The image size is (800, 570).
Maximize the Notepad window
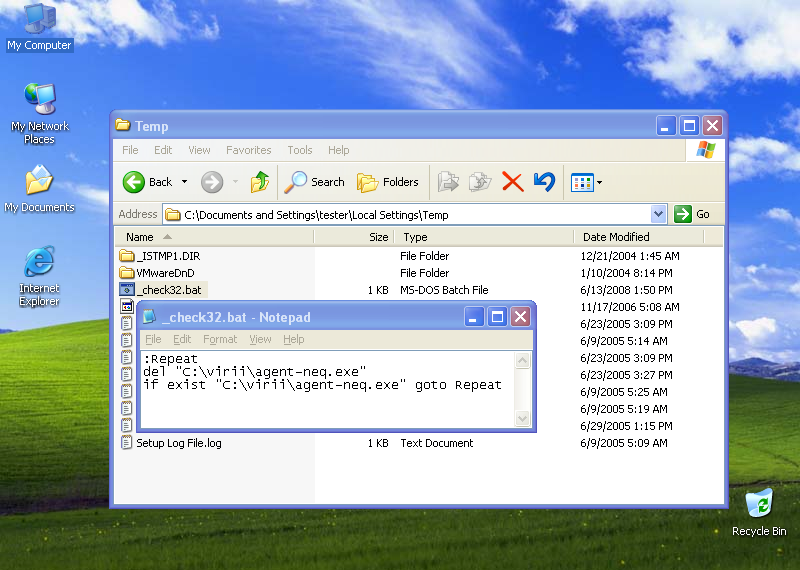click(497, 317)
